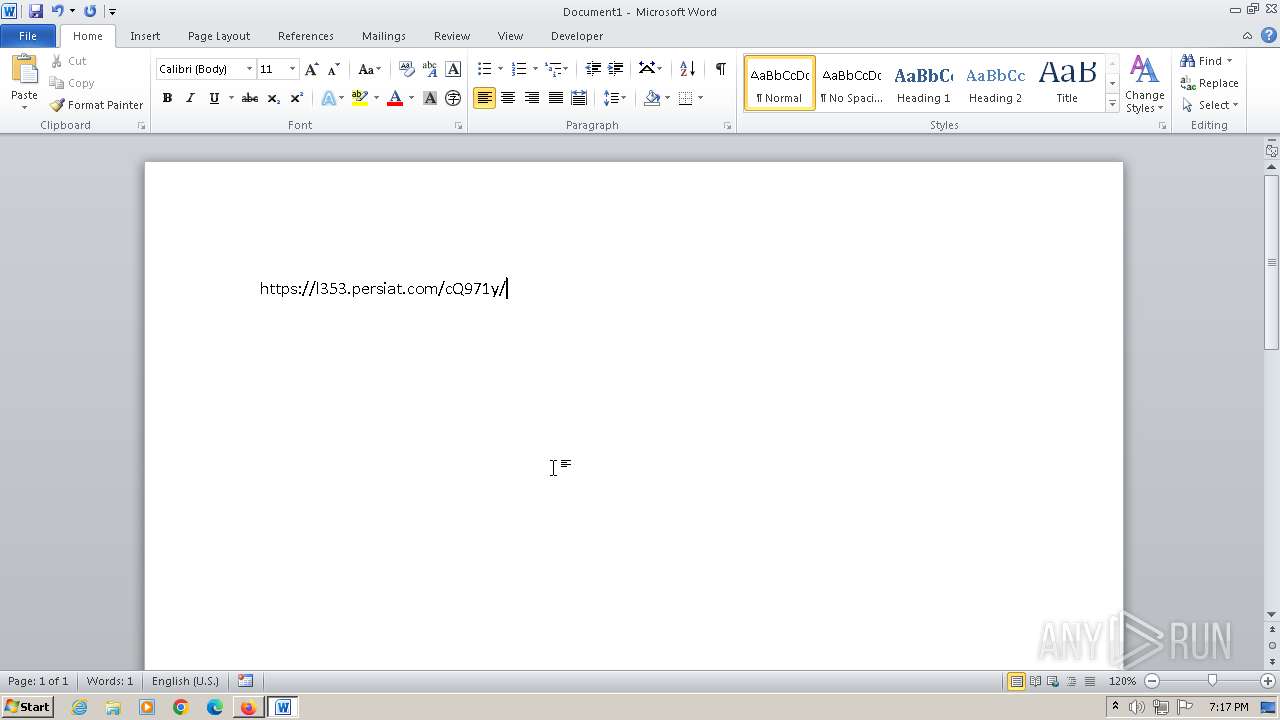1280x720 pixels.
Task: Click Character Border icon
Action: 453,69
